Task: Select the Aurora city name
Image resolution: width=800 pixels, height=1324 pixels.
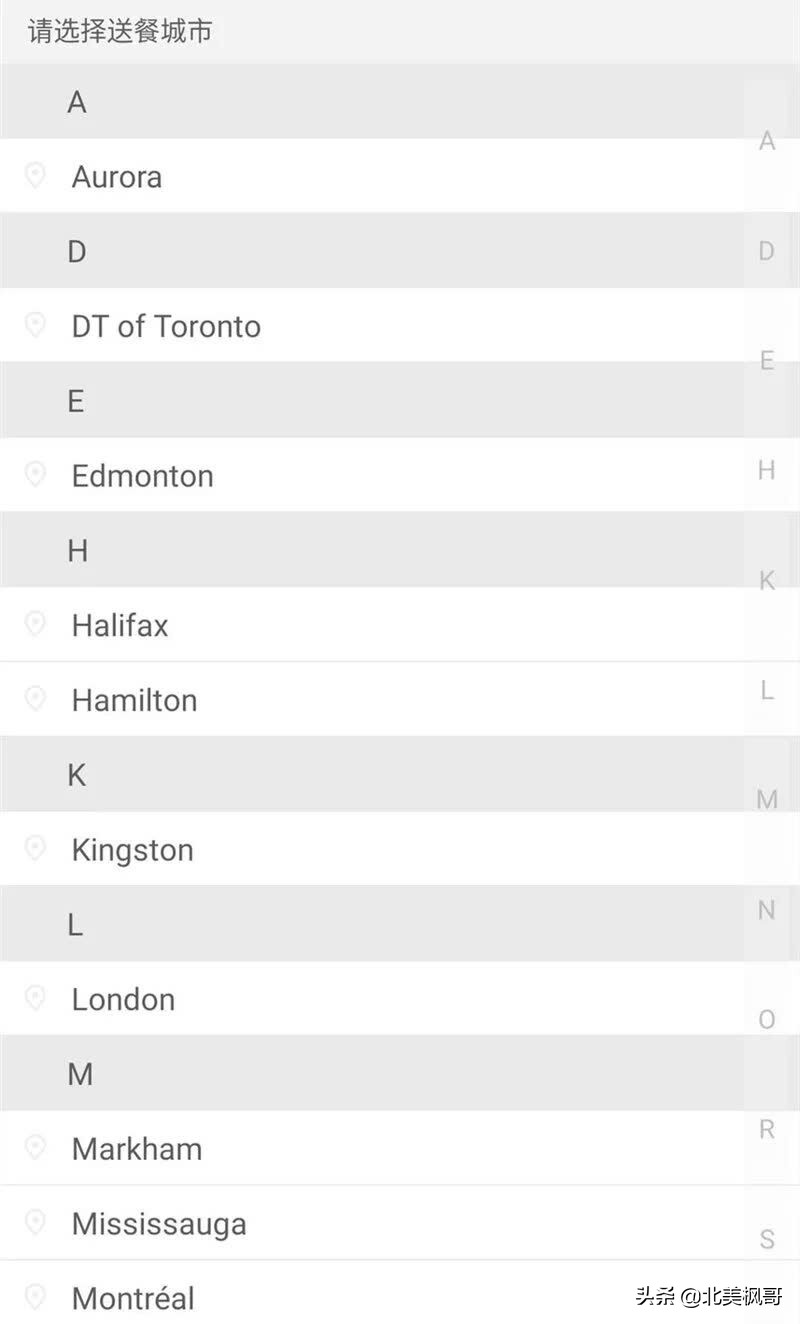Action: tap(117, 177)
